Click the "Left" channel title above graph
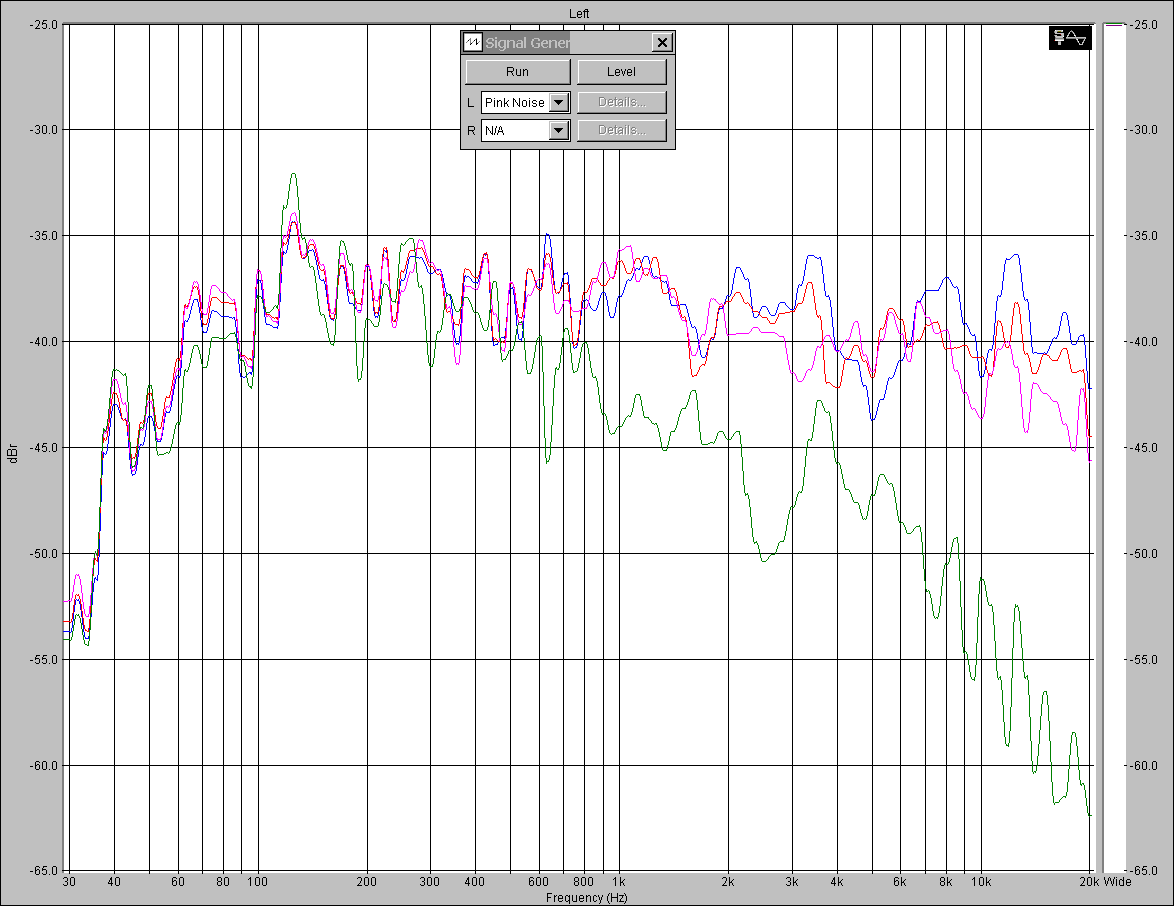1174x906 pixels. coord(579,13)
